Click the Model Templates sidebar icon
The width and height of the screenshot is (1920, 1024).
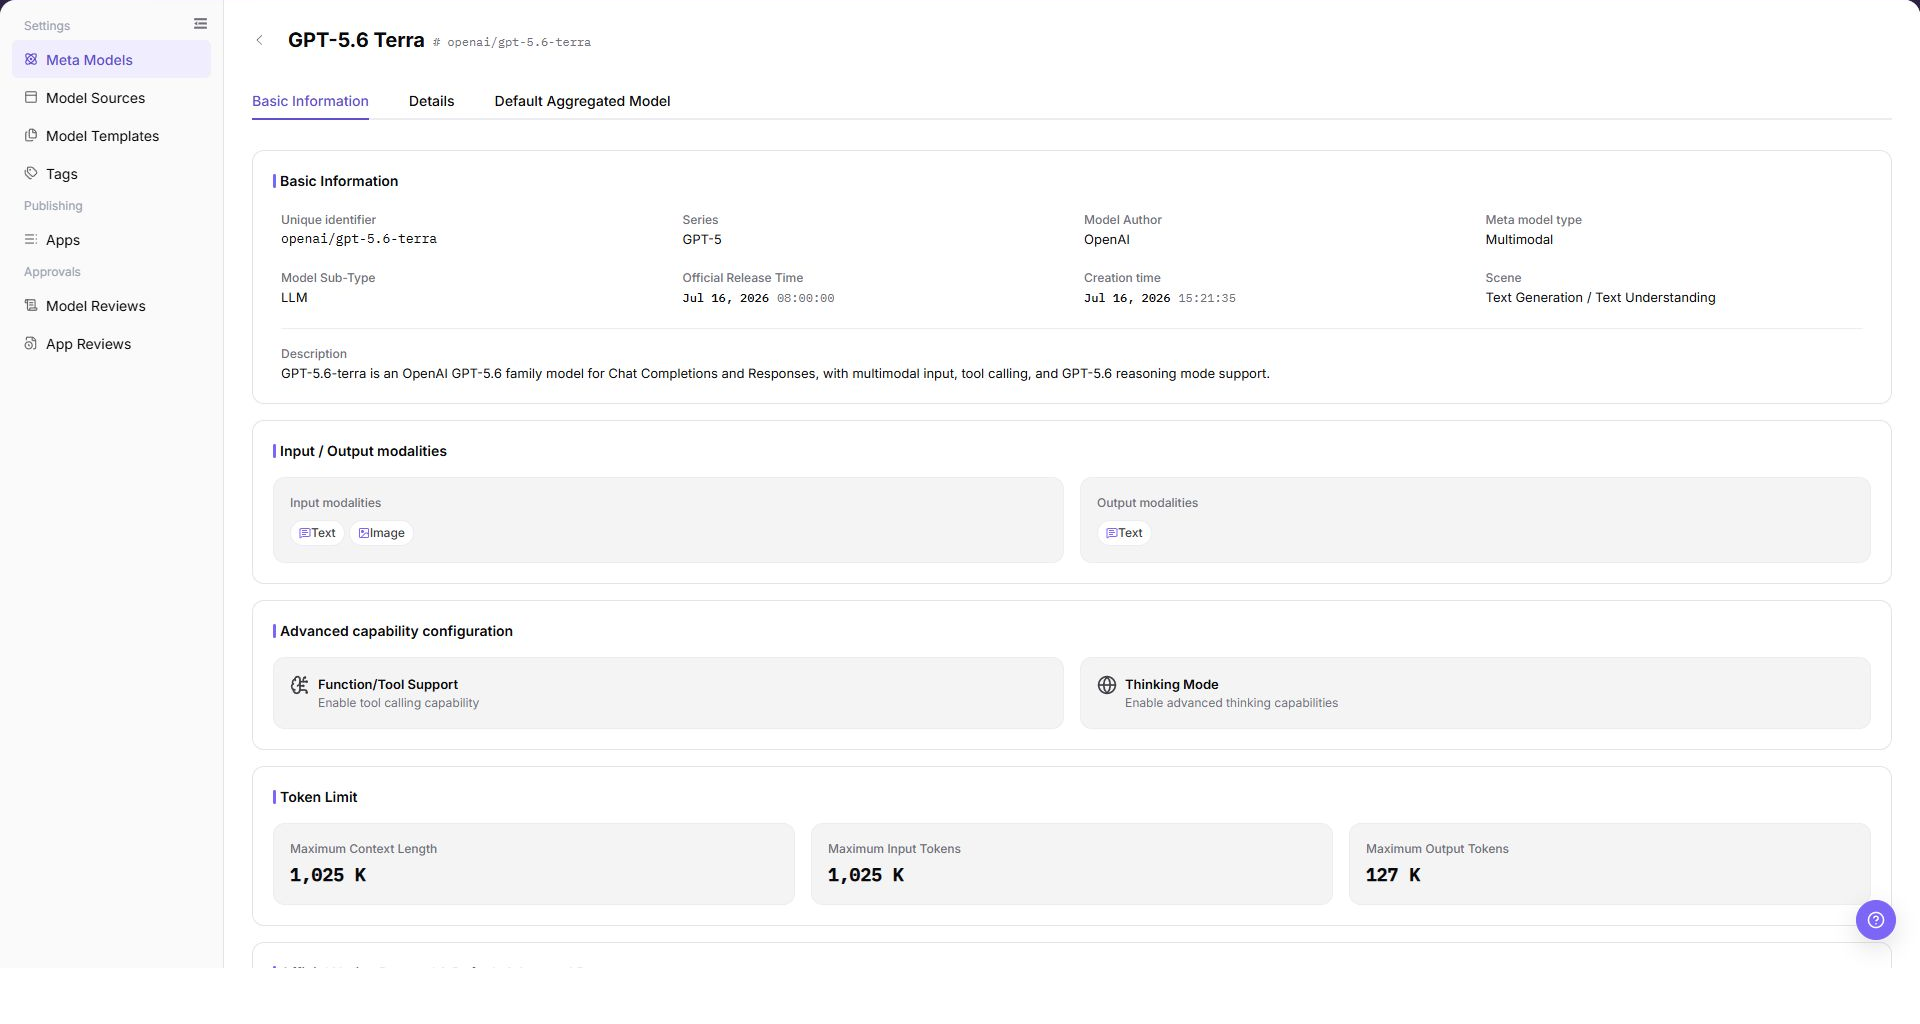(31, 136)
